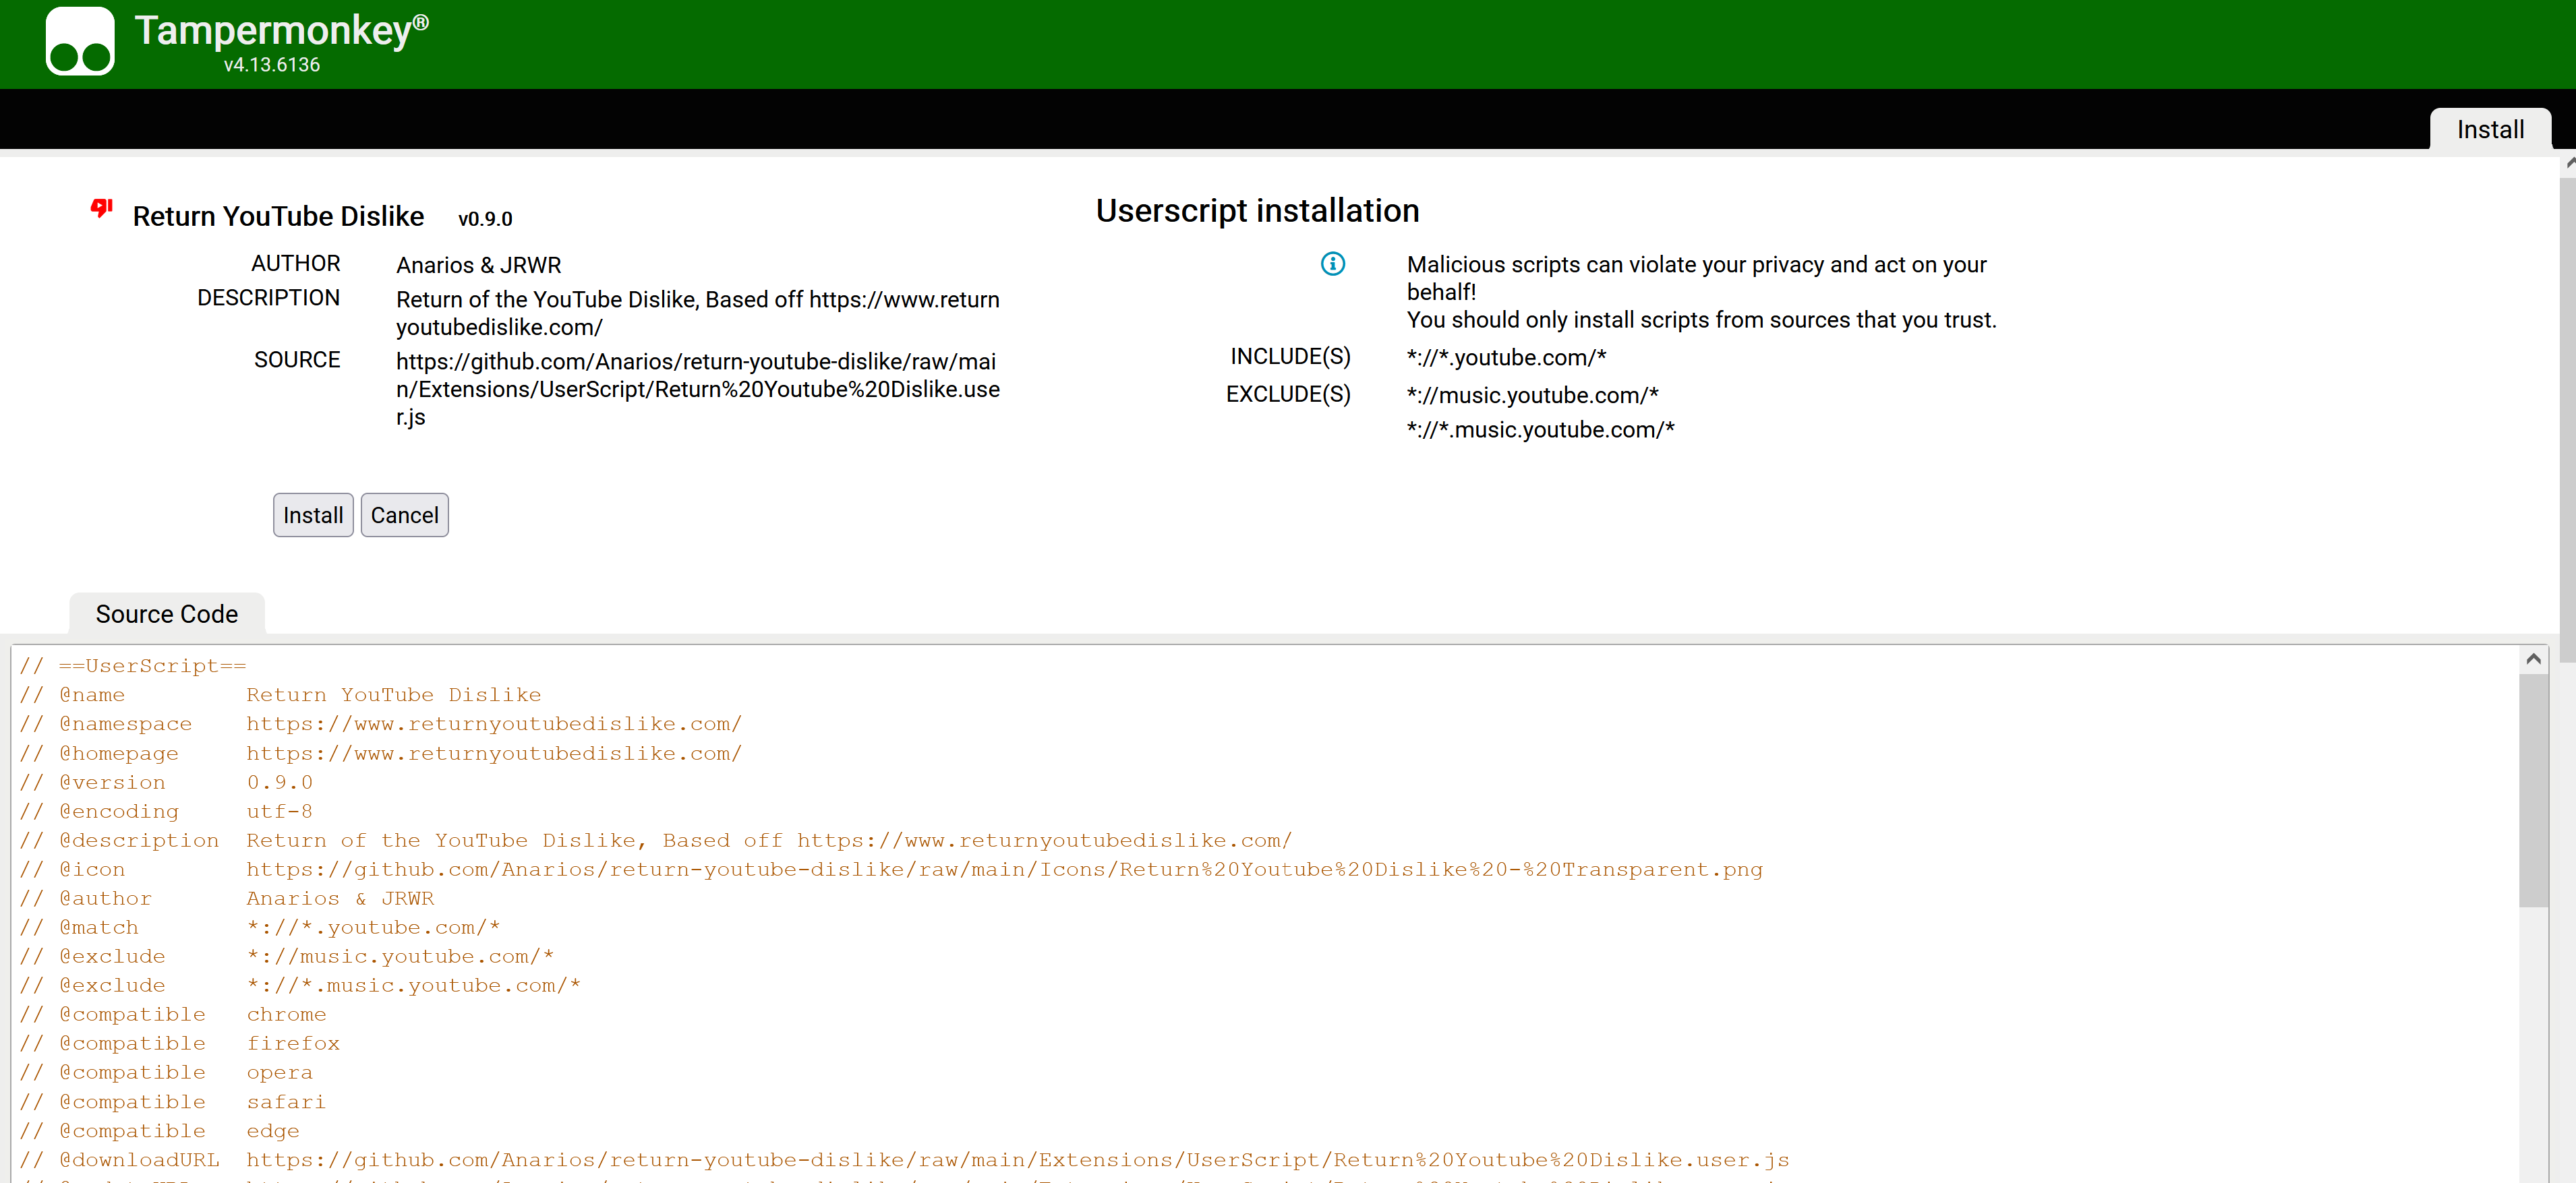This screenshot has width=2576, height=1183.
Task: Click the blue info warning icon
Action: [1332, 264]
